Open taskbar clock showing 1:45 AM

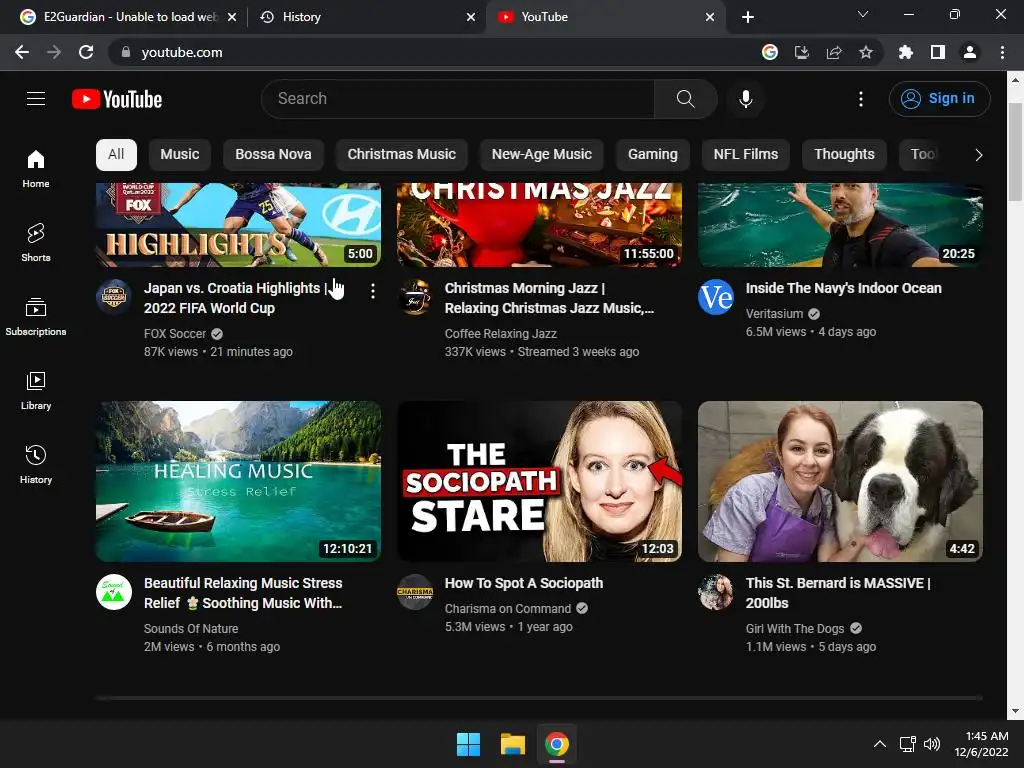coord(981,744)
